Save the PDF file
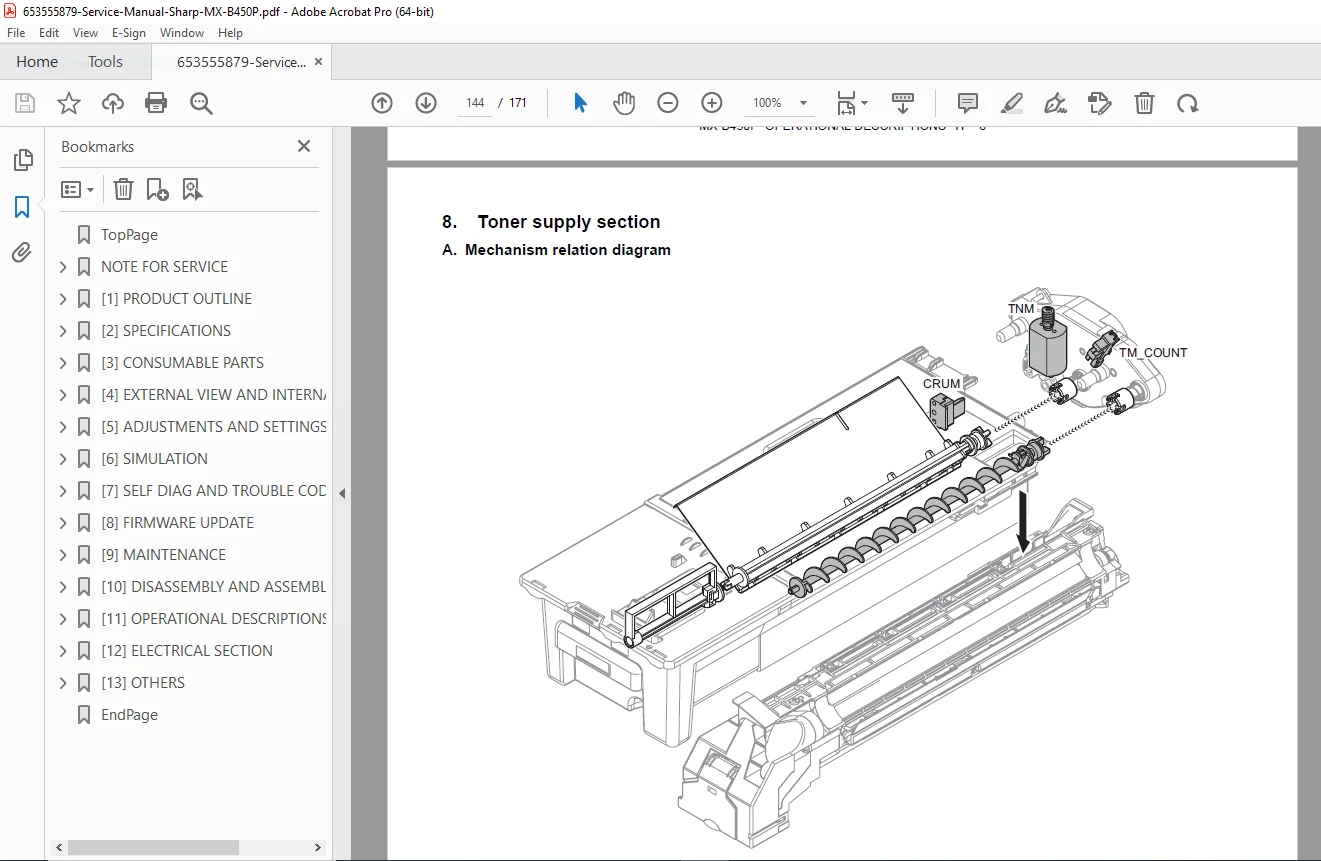The image size is (1321, 861). tap(25, 103)
